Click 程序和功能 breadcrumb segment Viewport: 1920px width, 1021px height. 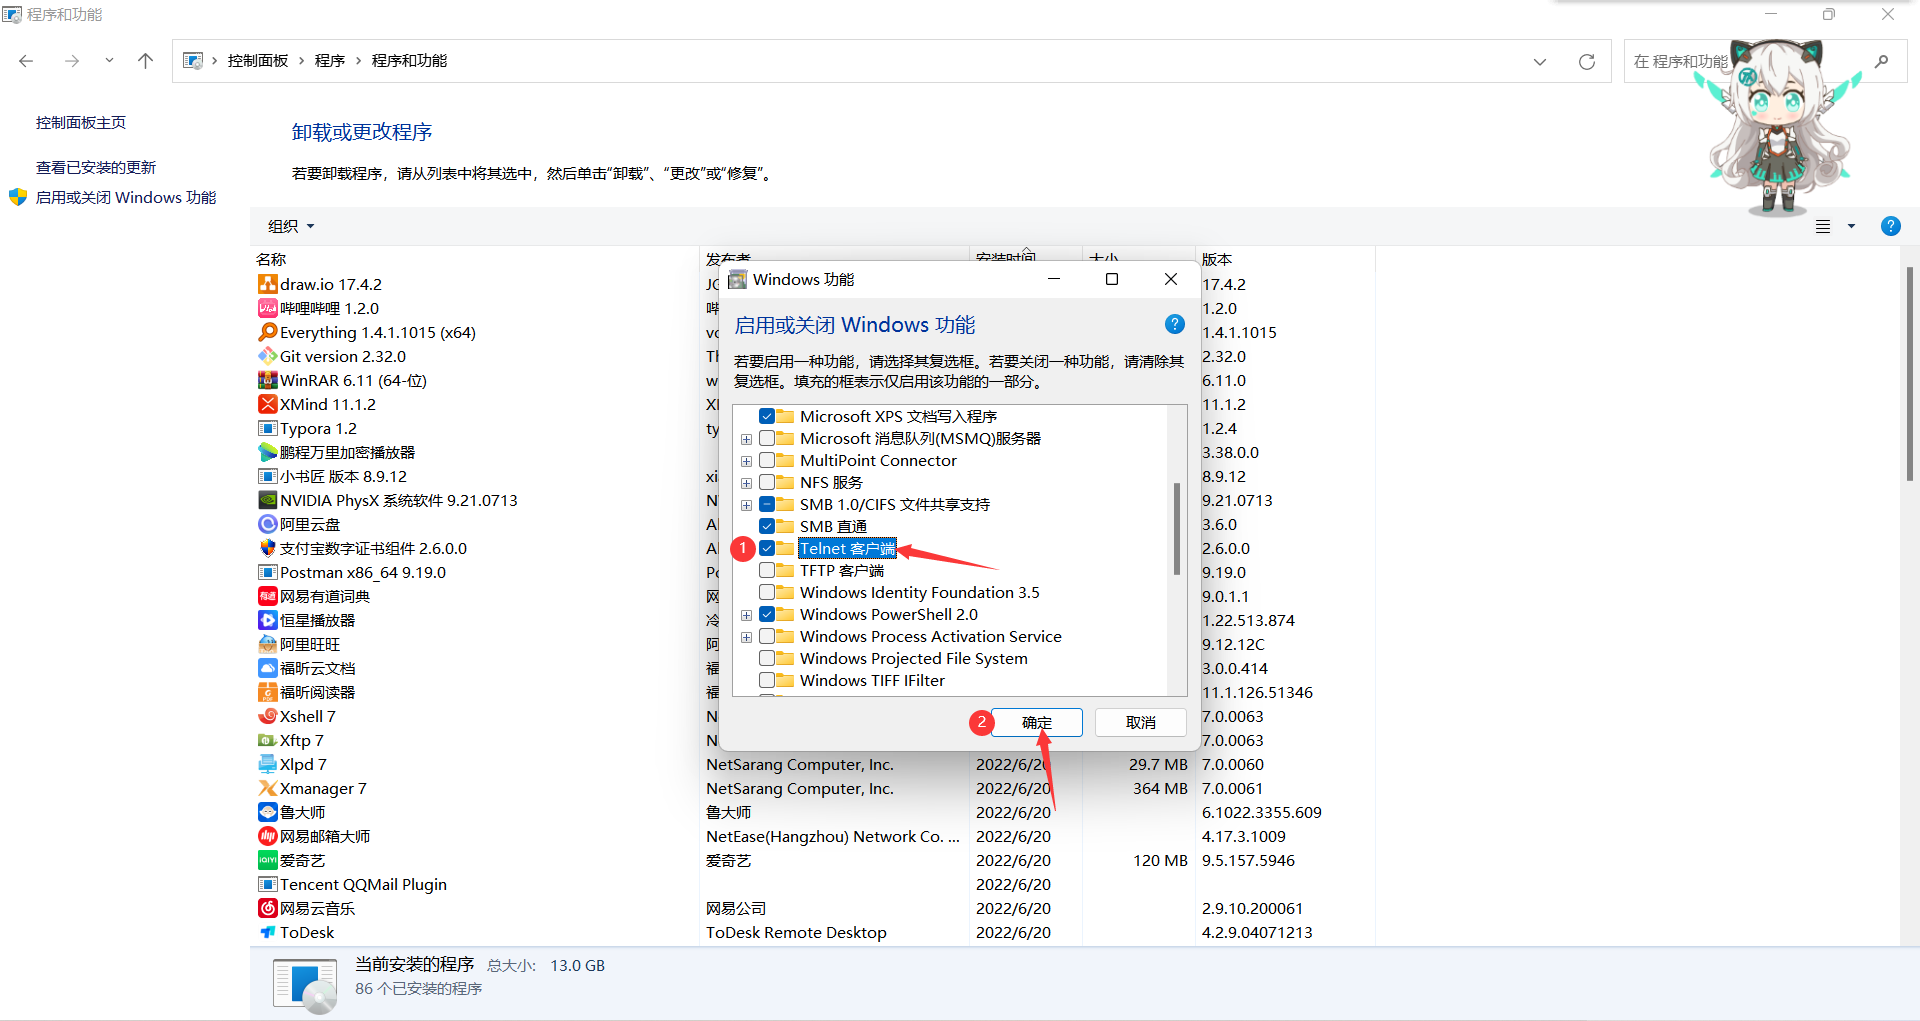tap(409, 61)
